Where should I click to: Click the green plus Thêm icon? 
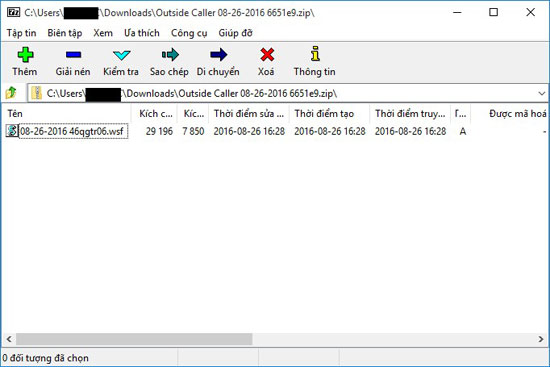(x=25, y=55)
